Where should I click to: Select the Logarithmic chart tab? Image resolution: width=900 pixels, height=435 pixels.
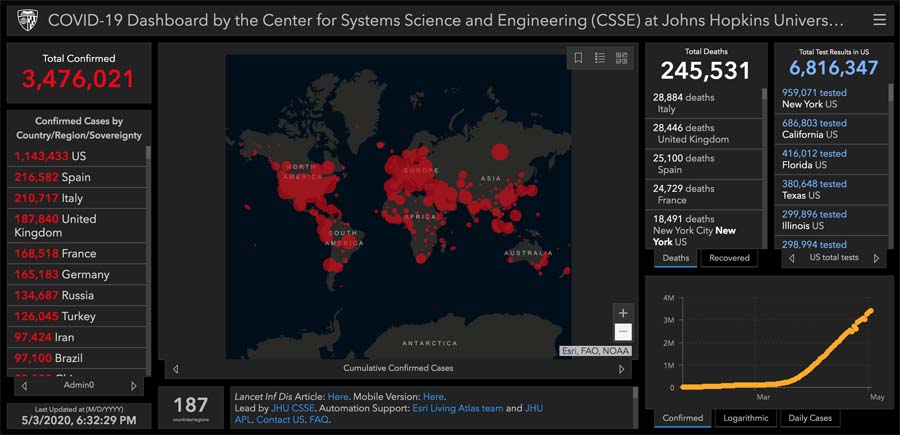click(x=746, y=418)
